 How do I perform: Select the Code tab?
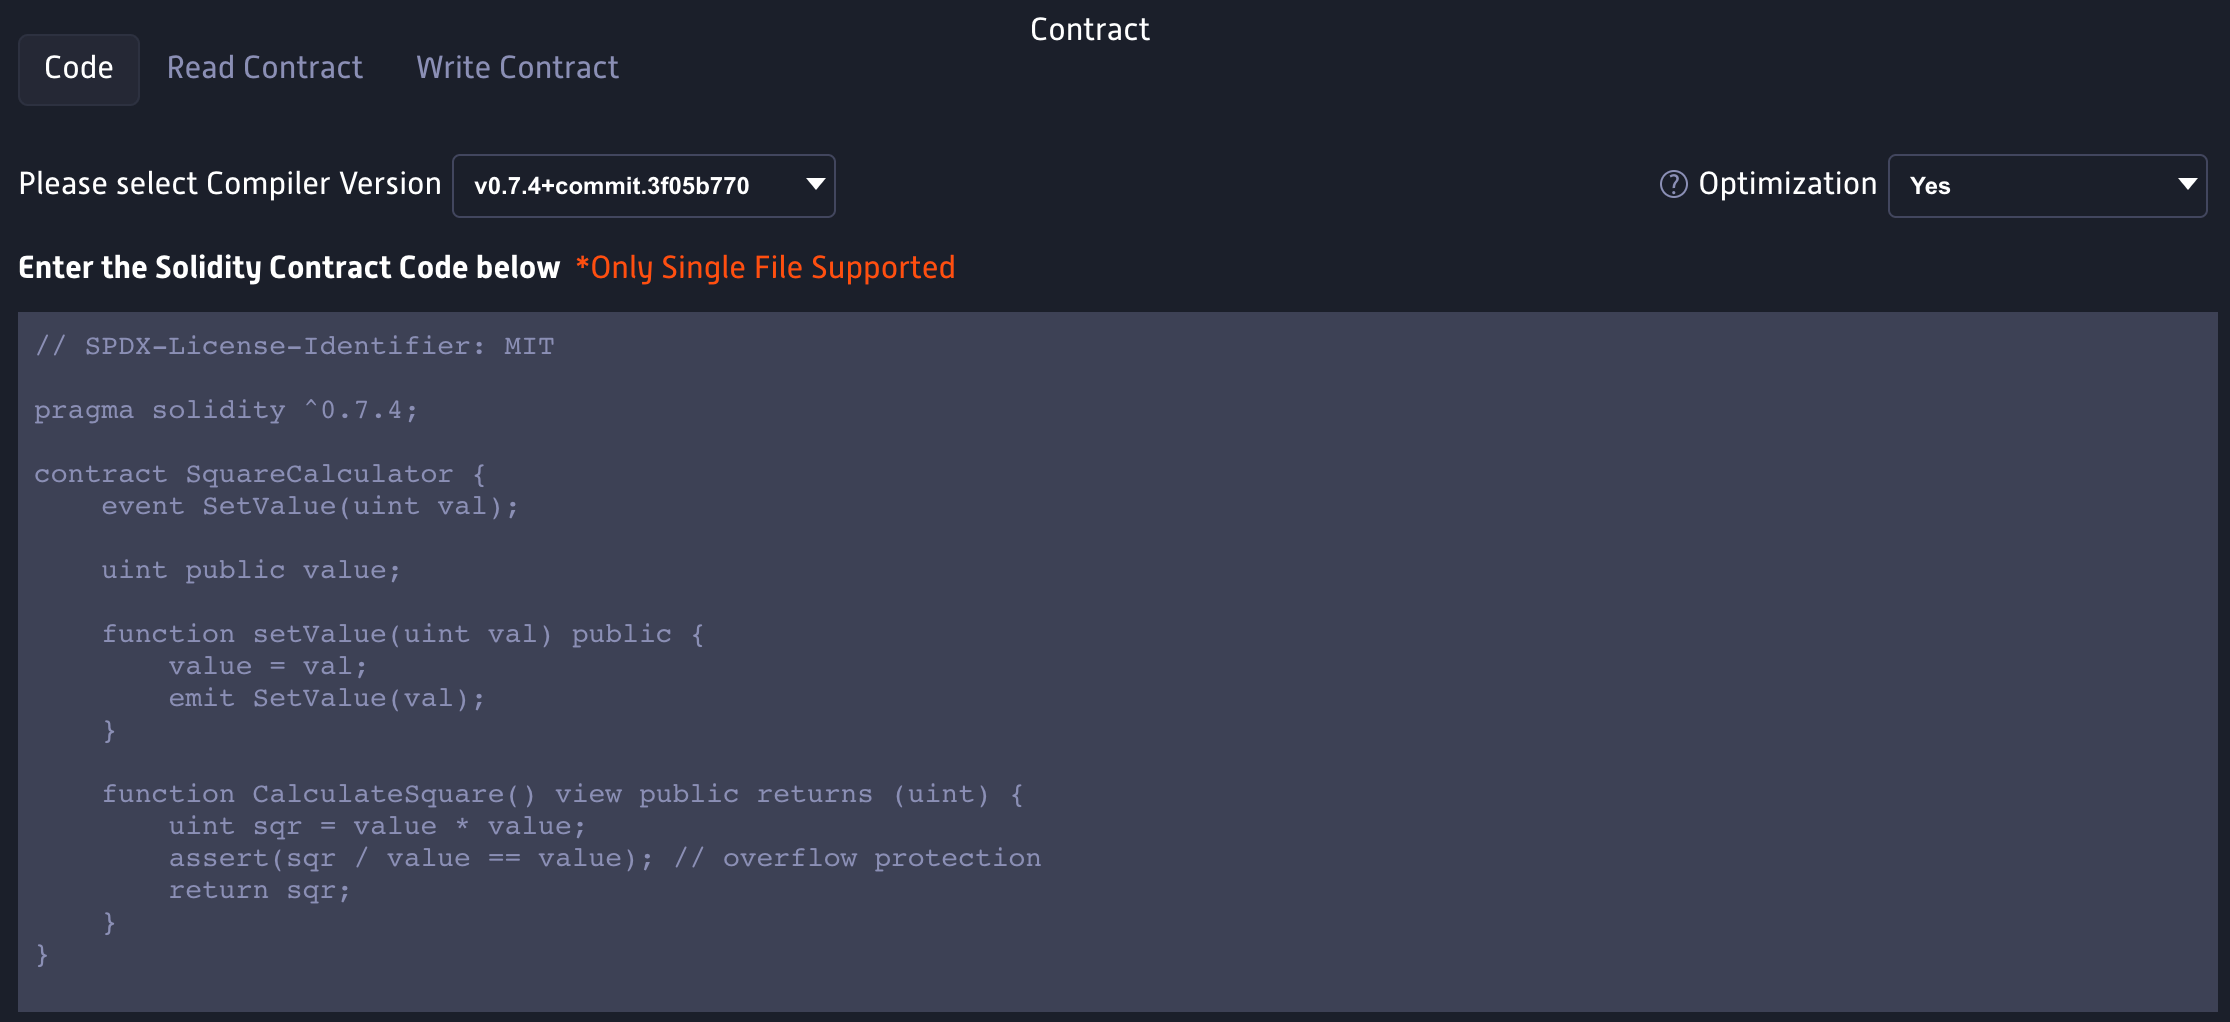coord(78,67)
